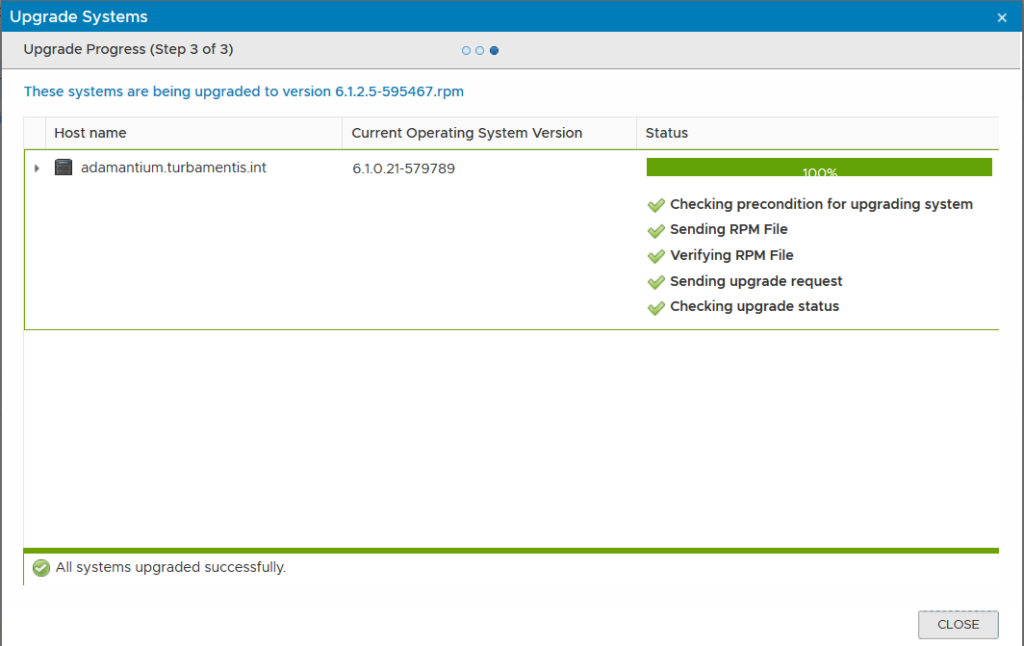This screenshot has height=646, width=1024.
Task: Click the Sending RPM File success checkmark
Action: click(656, 230)
